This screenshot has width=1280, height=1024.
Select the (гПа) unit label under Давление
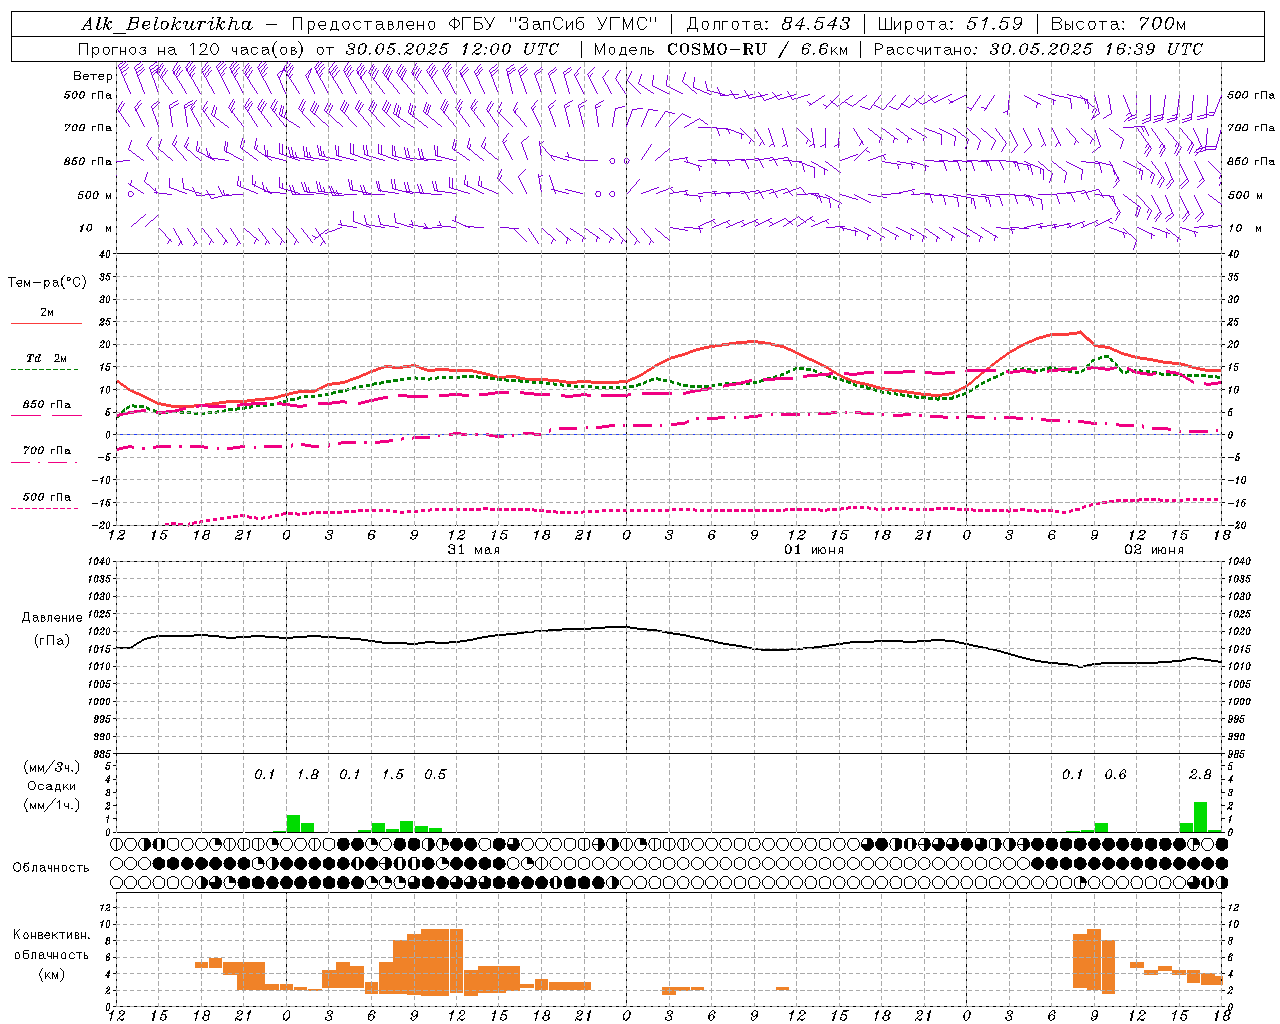point(52,640)
